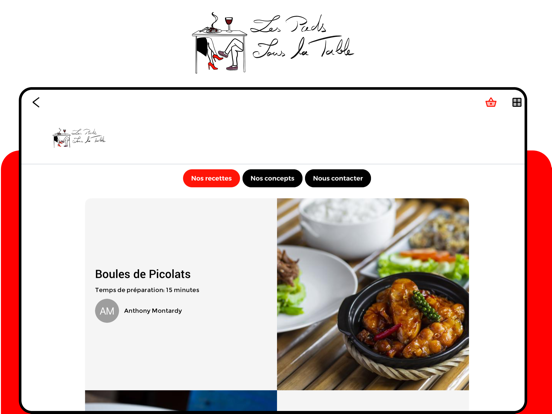The width and height of the screenshot is (552, 414).
Task: Open the partially visible second recipe image
Action: pyautogui.click(x=181, y=400)
